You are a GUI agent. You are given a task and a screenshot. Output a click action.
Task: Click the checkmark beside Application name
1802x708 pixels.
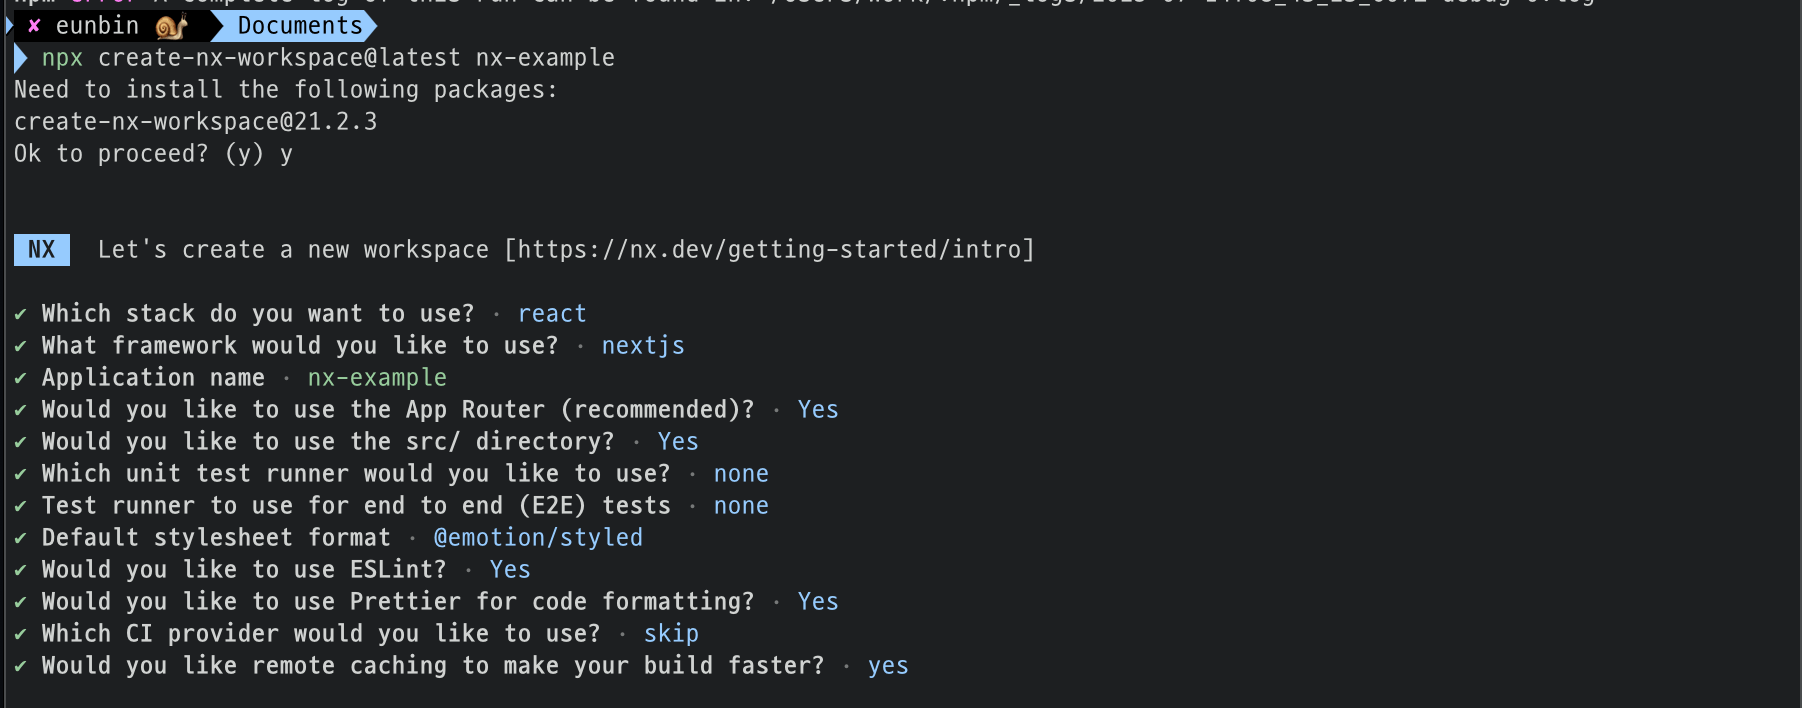20,378
